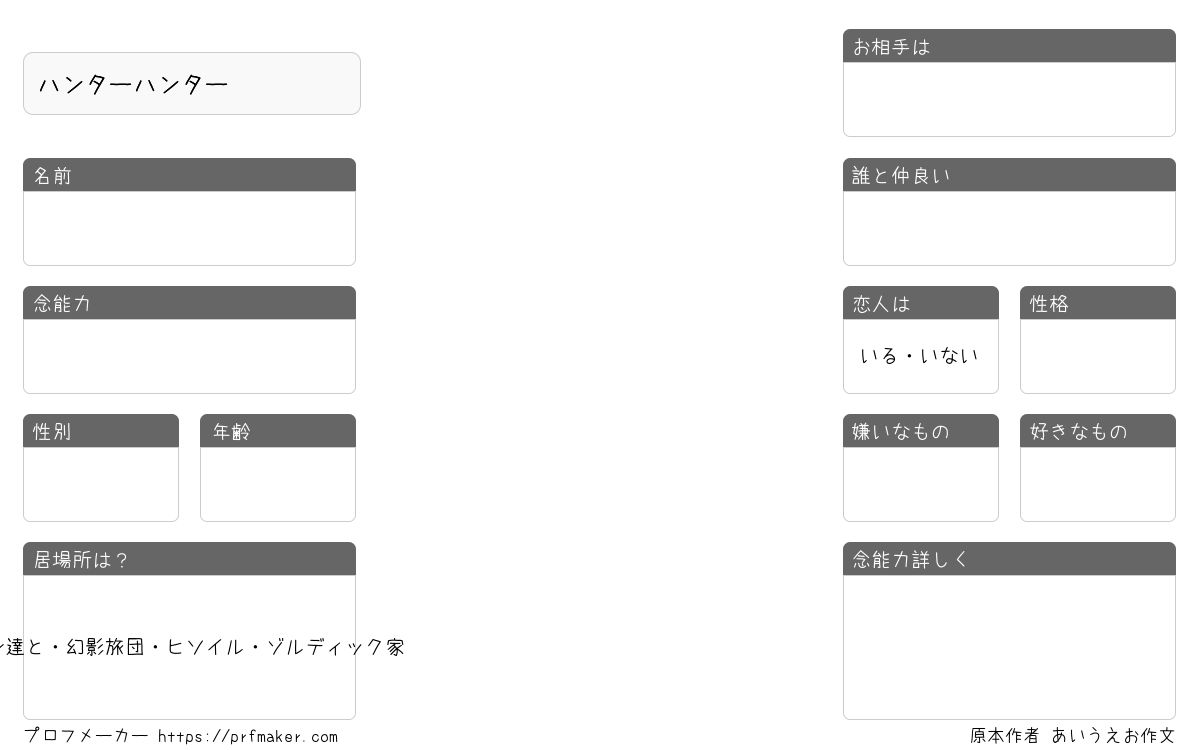
Task: Select the 嫌いなもの box
Action: point(921,484)
